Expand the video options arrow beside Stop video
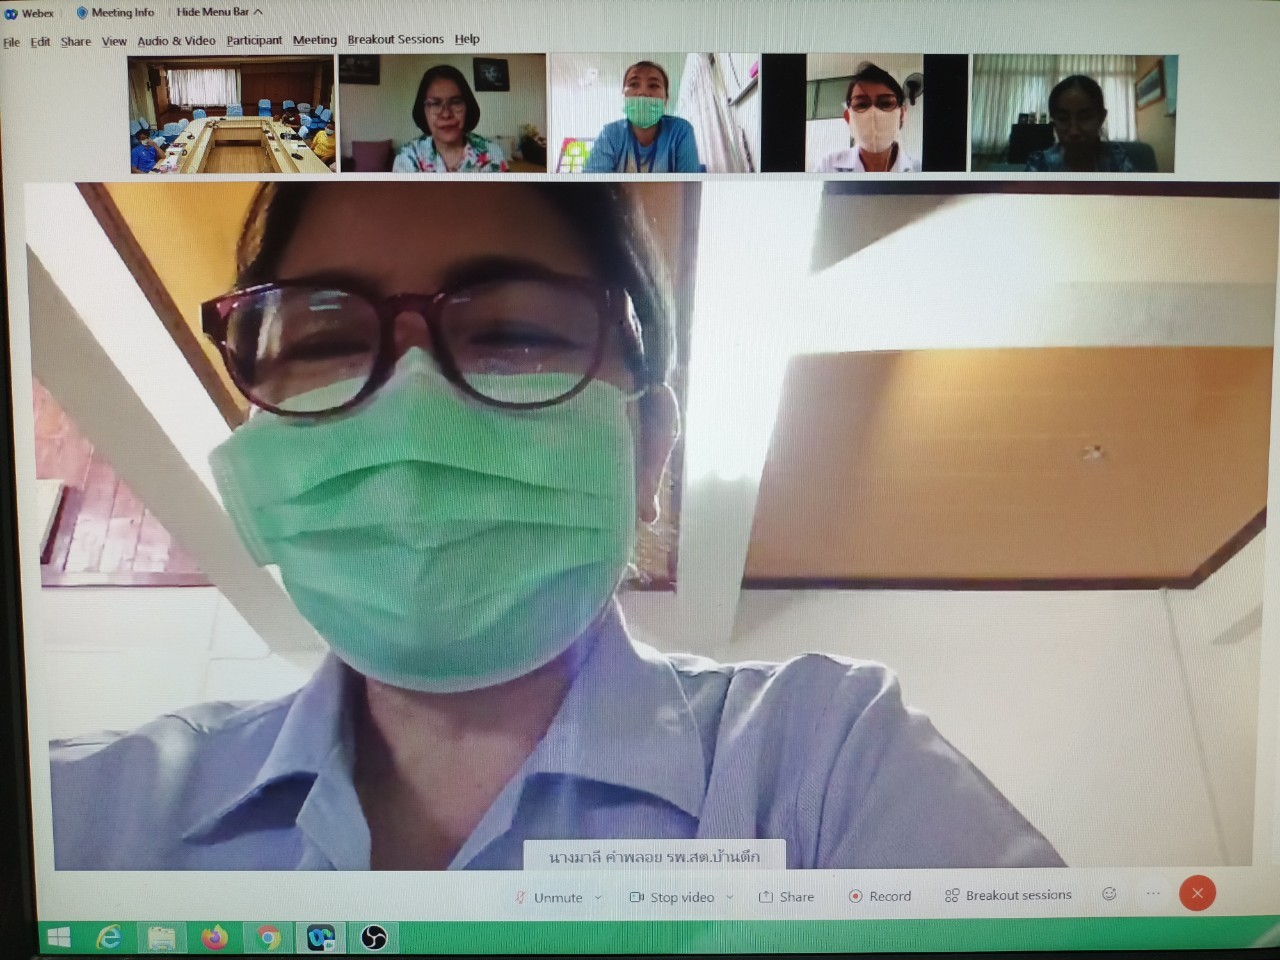The height and width of the screenshot is (960, 1280). [x=730, y=897]
